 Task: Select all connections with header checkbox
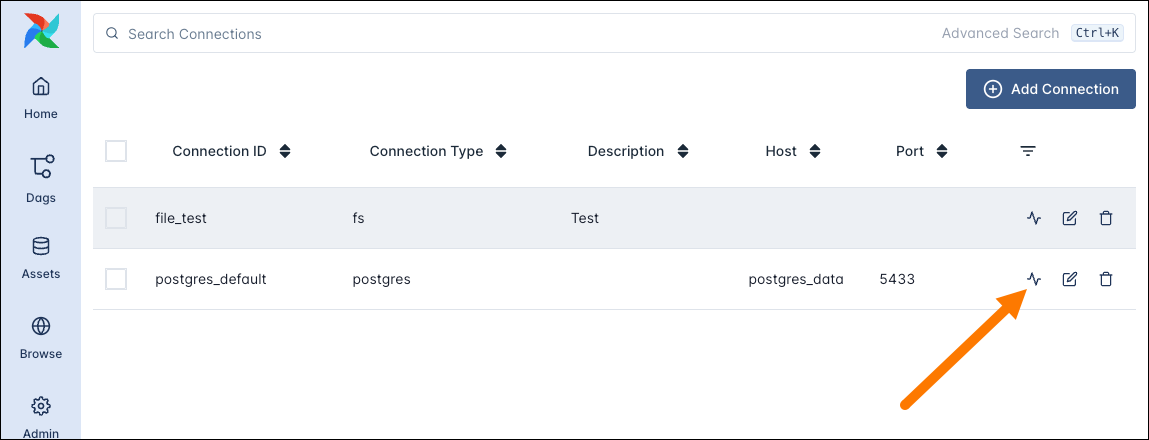pyautogui.click(x=116, y=151)
